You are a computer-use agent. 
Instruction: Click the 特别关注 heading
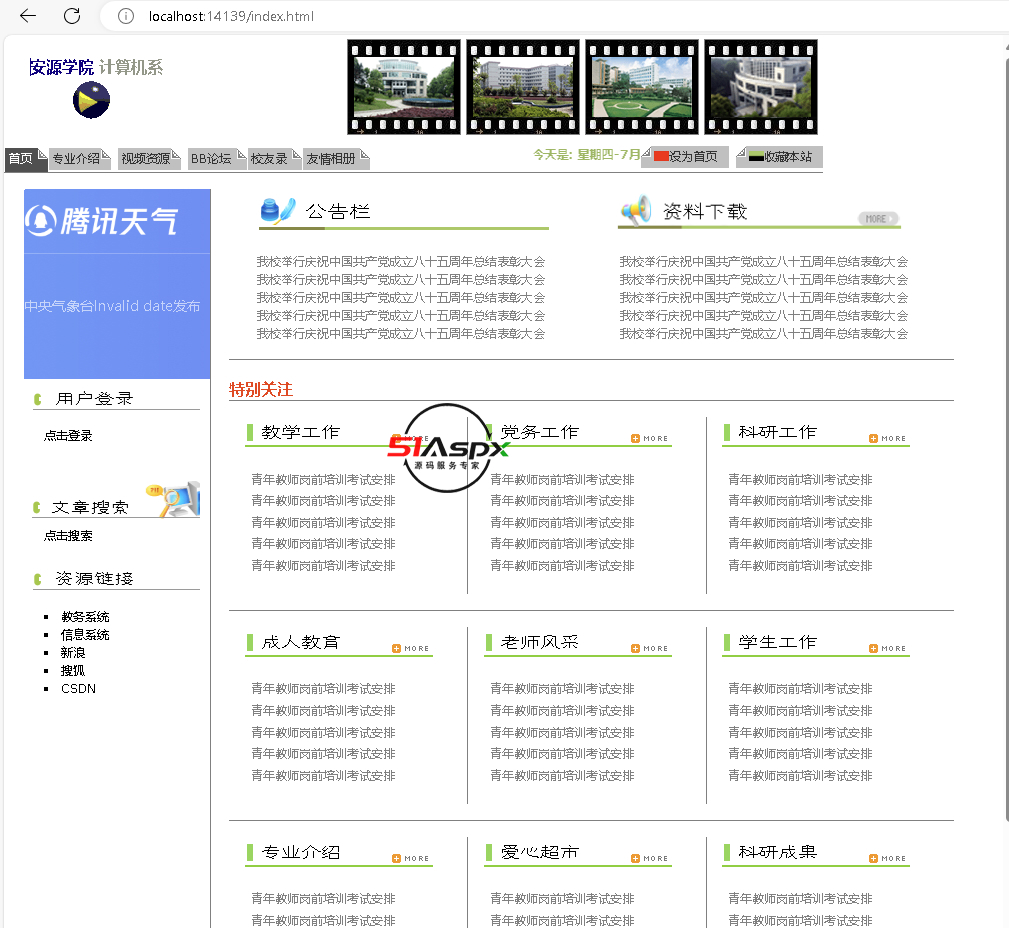point(261,389)
